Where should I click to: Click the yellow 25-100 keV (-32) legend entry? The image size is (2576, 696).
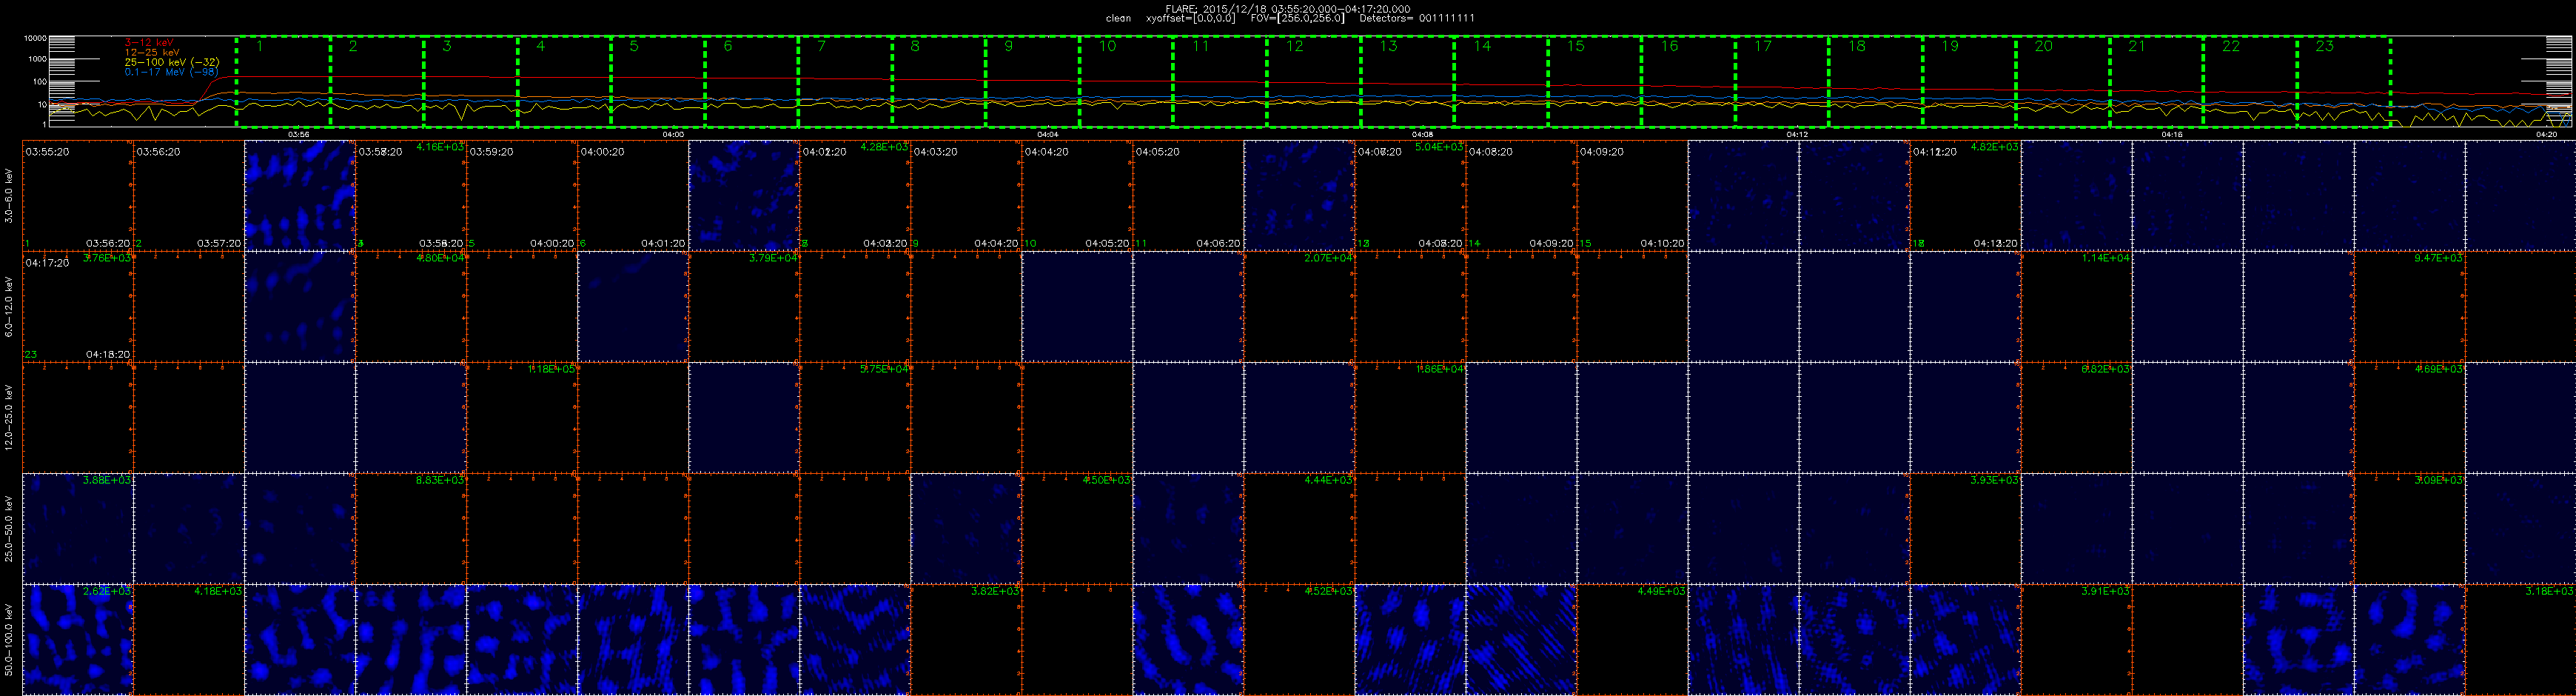(x=172, y=62)
